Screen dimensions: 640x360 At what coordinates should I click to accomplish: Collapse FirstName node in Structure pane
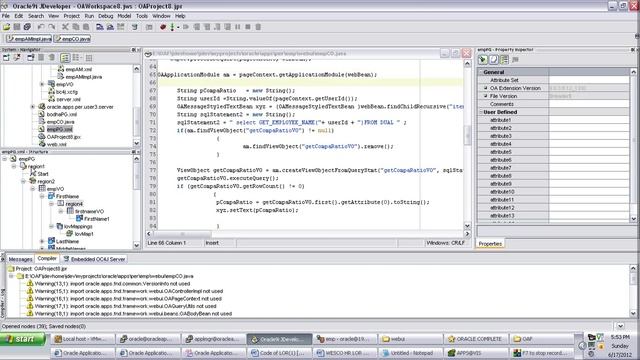pyautogui.click(x=42, y=196)
